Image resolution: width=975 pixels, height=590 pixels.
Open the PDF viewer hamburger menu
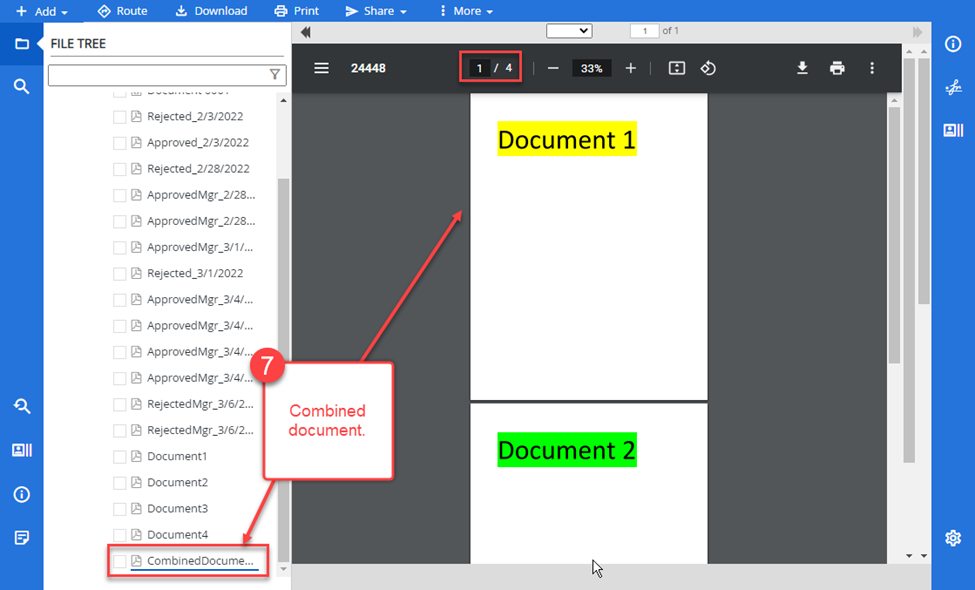click(x=320, y=68)
